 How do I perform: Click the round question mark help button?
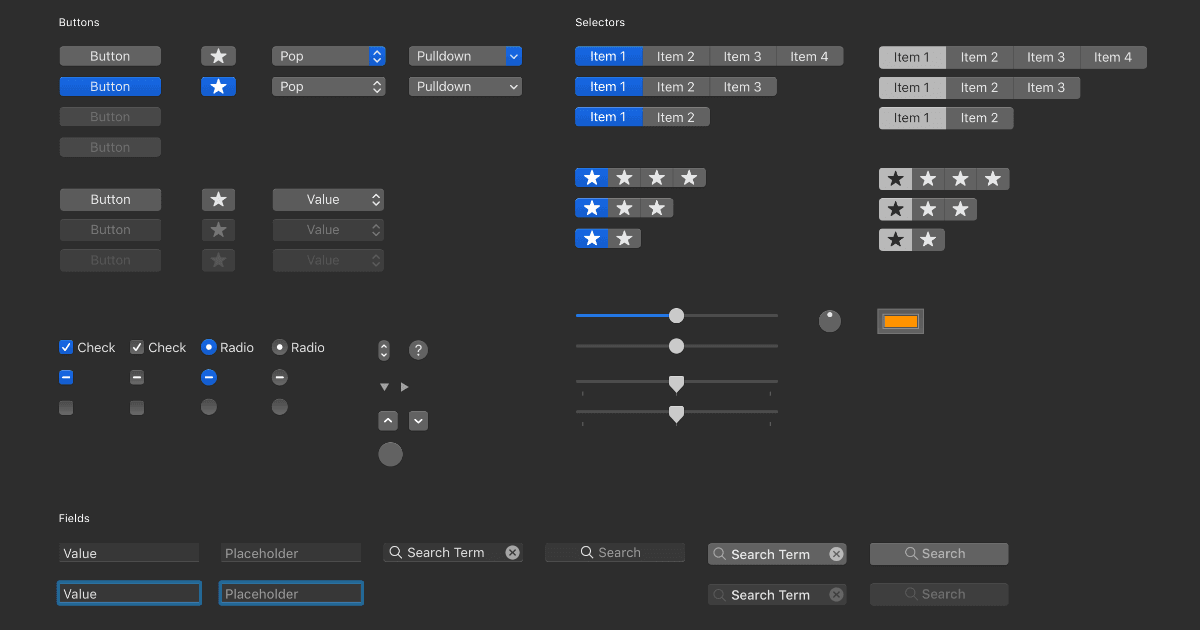coord(418,350)
